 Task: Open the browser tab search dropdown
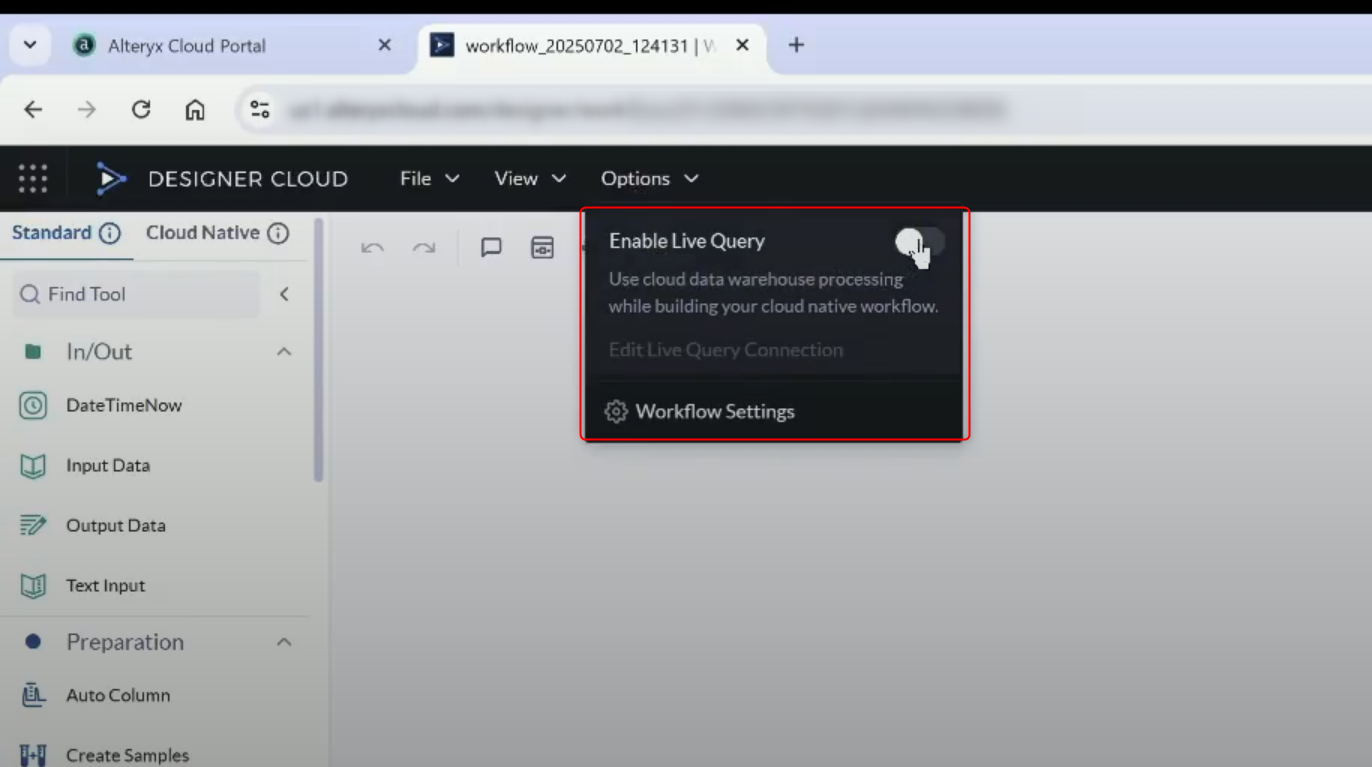(x=30, y=45)
